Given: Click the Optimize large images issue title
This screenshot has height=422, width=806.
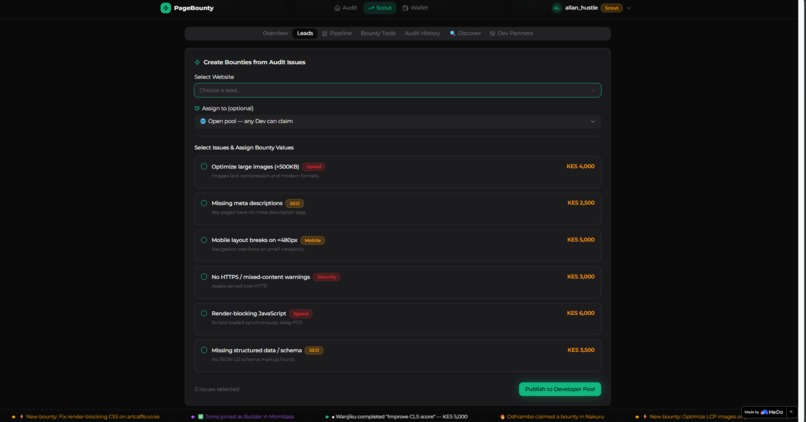Looking at the screenshot, I should click(x=255, y=167).
